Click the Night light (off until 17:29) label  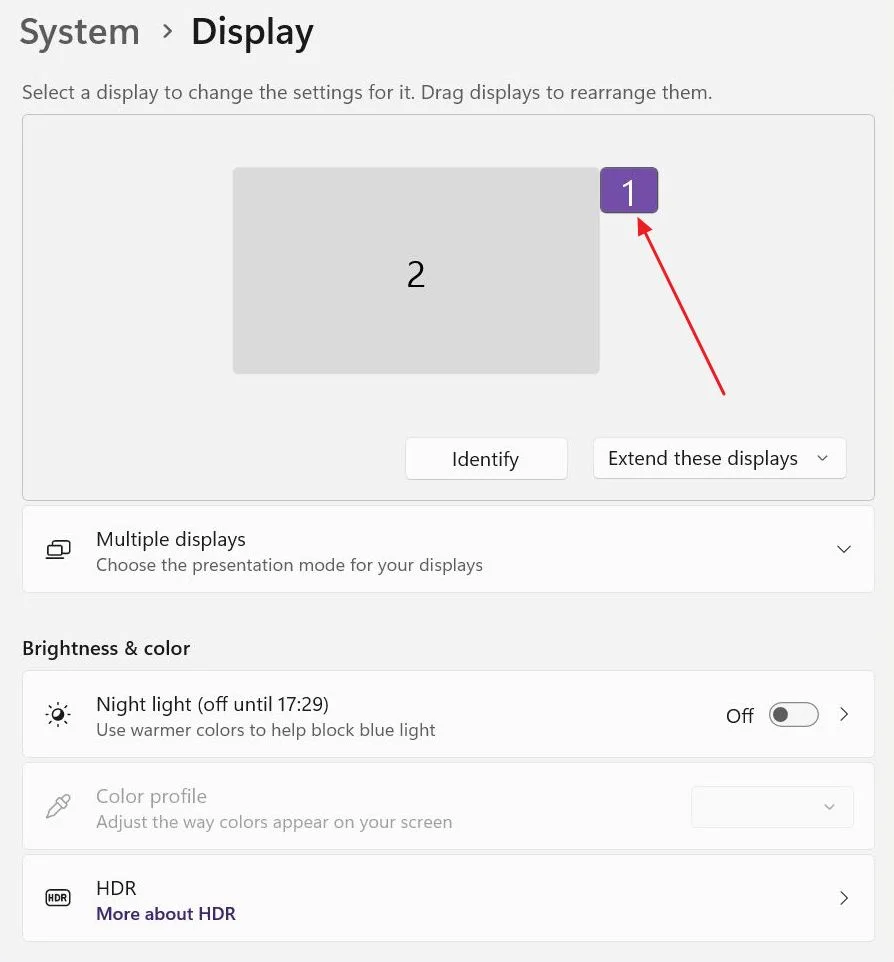tap(212, 704)
